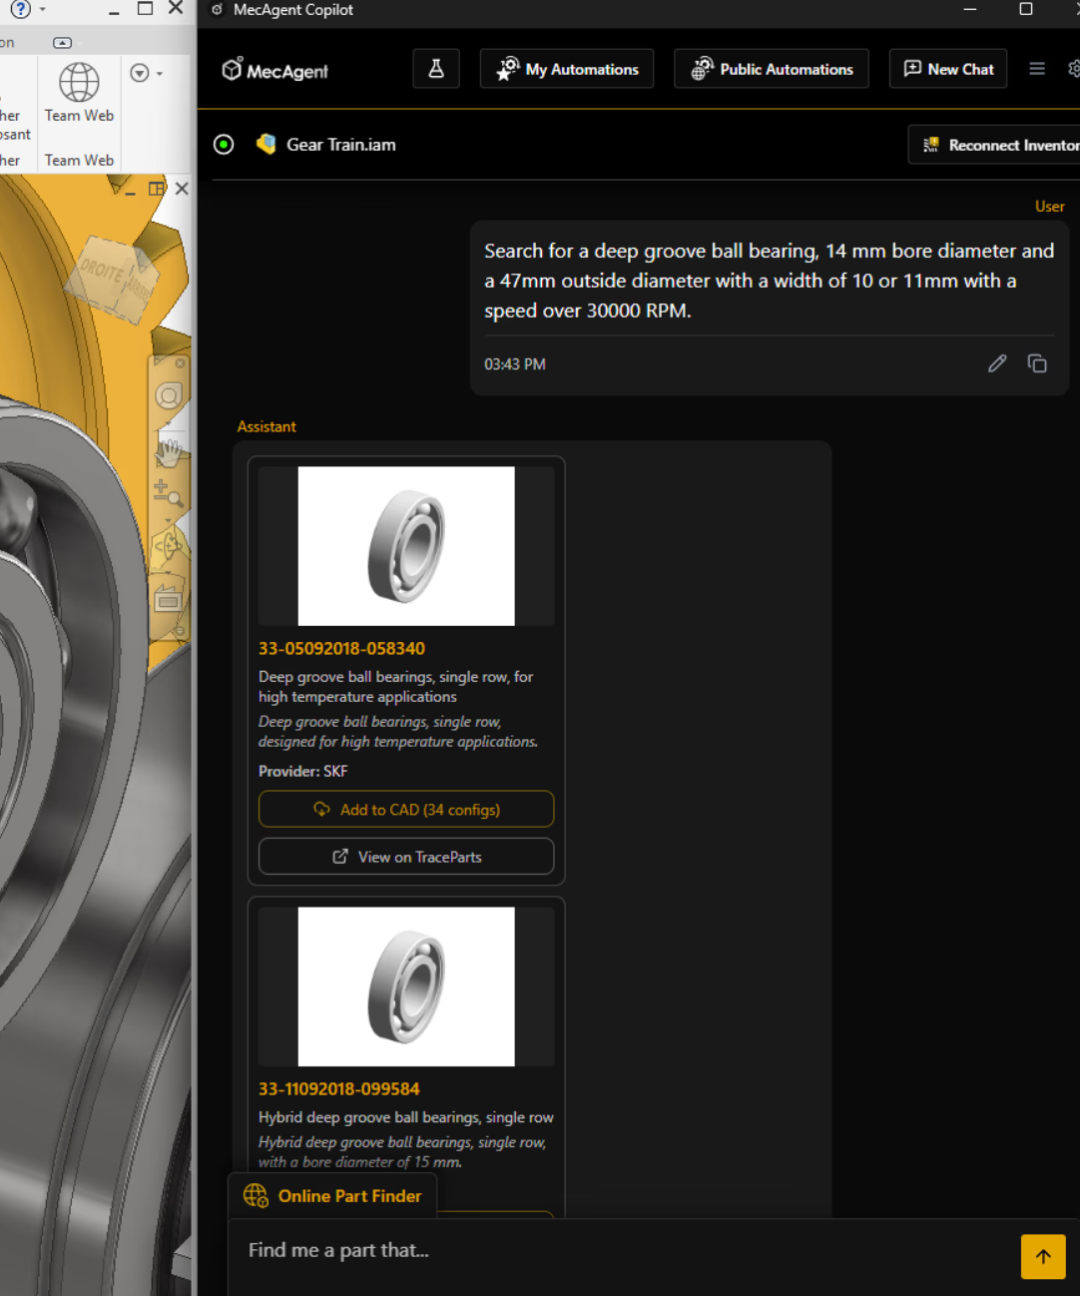Send the message with the arrow button
Image resolution: width=1080 pixels, height=1296 pixels.
(1043, 1257)
